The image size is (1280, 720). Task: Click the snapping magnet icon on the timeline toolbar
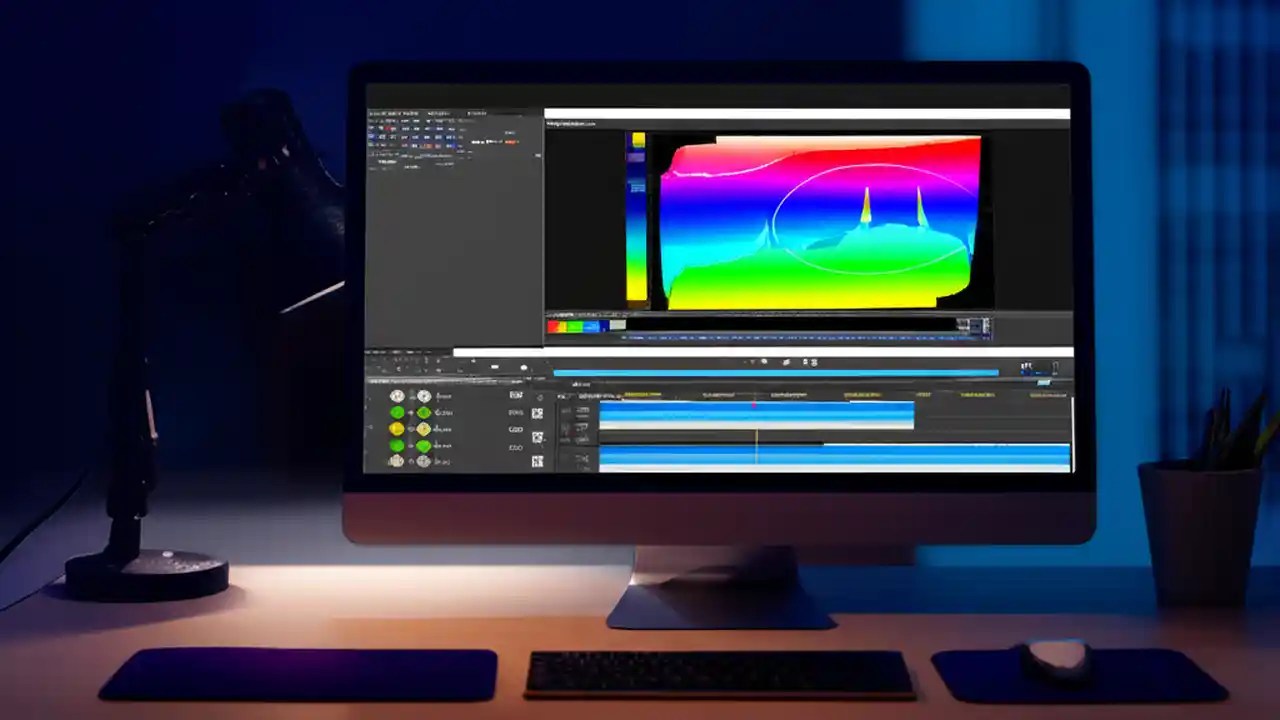tap(763, 361)
